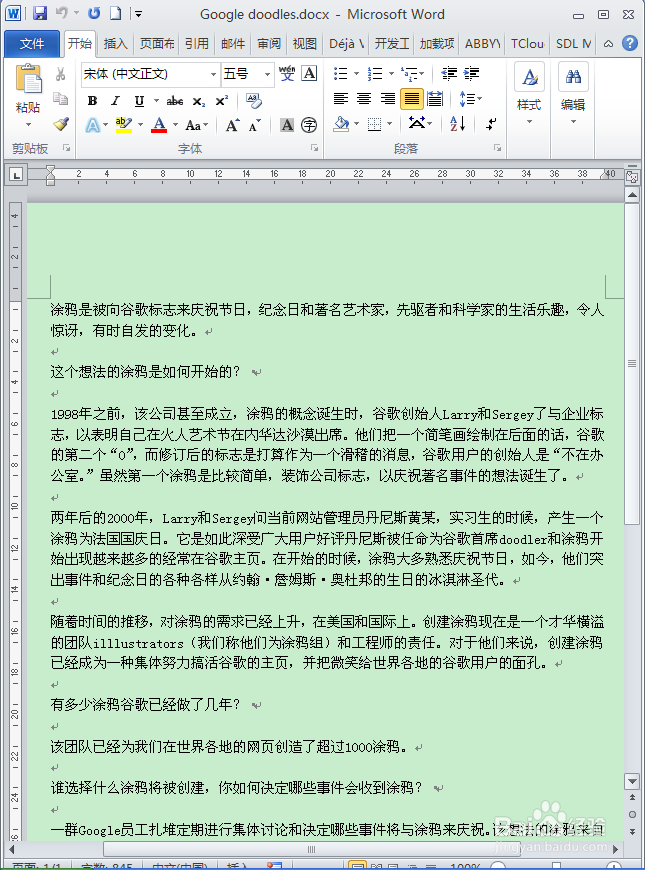
Task: Click the Undo arrow icon
Action: pyautogui.click(x=62, y=13)
